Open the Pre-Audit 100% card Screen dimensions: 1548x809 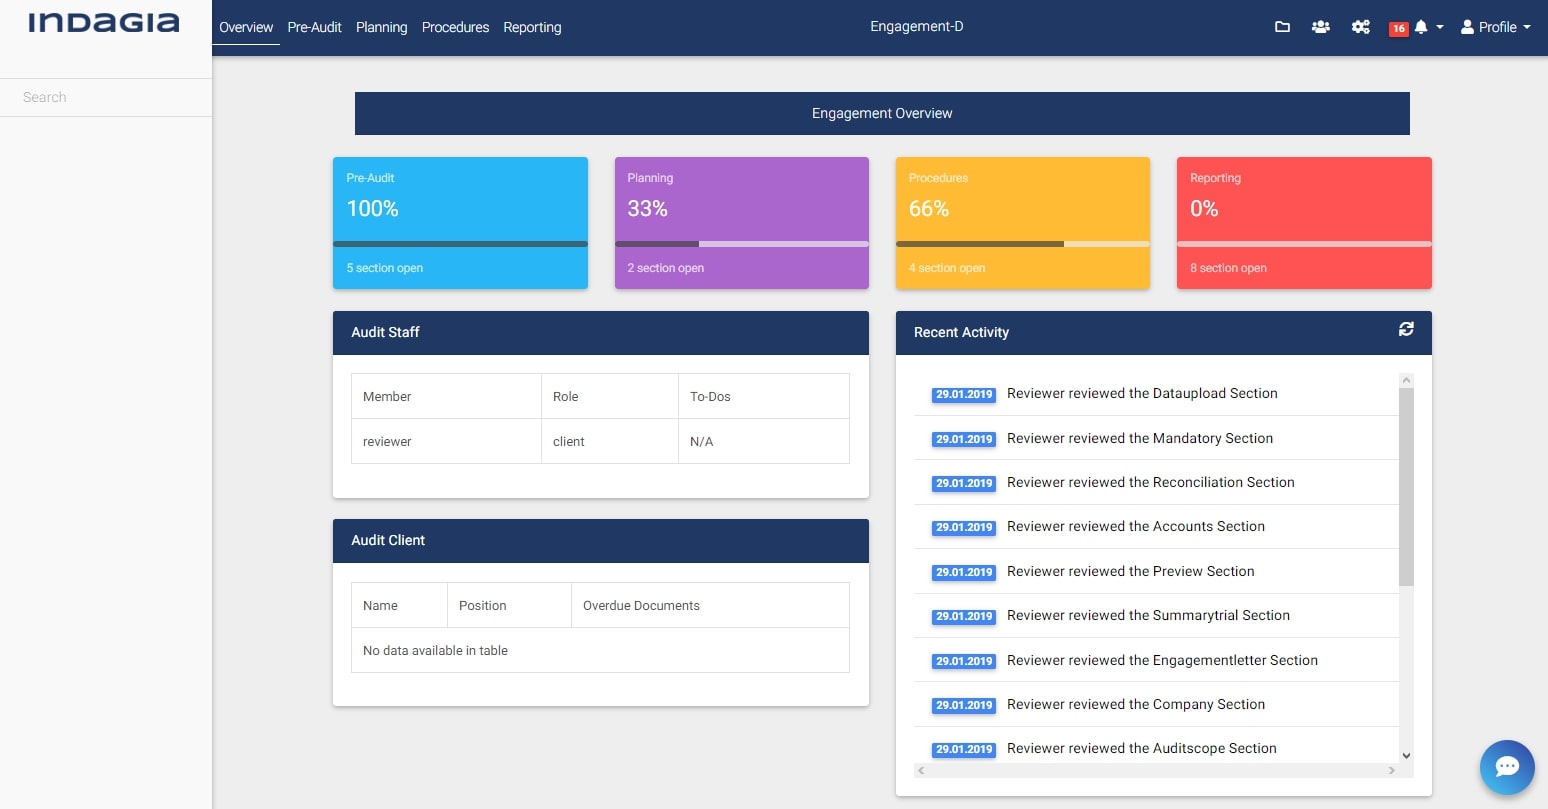click(460, 210)
